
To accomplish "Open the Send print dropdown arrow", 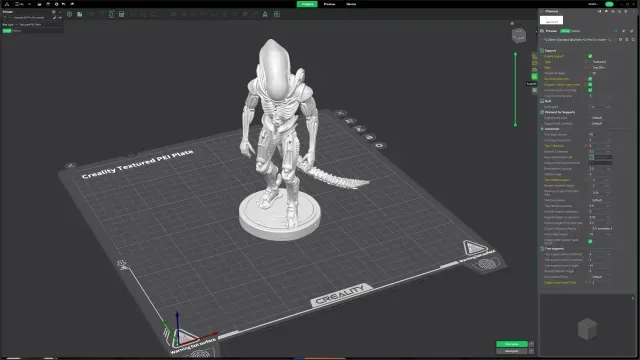I will coord(531,351).
